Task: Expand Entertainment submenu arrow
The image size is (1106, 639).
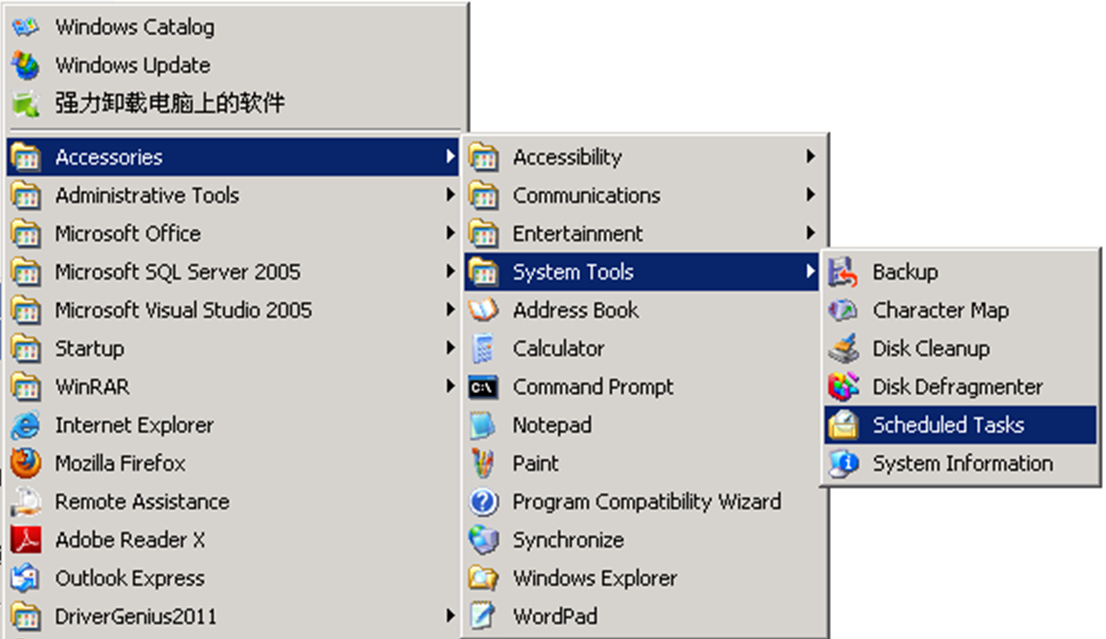Action: coord(810,233)
